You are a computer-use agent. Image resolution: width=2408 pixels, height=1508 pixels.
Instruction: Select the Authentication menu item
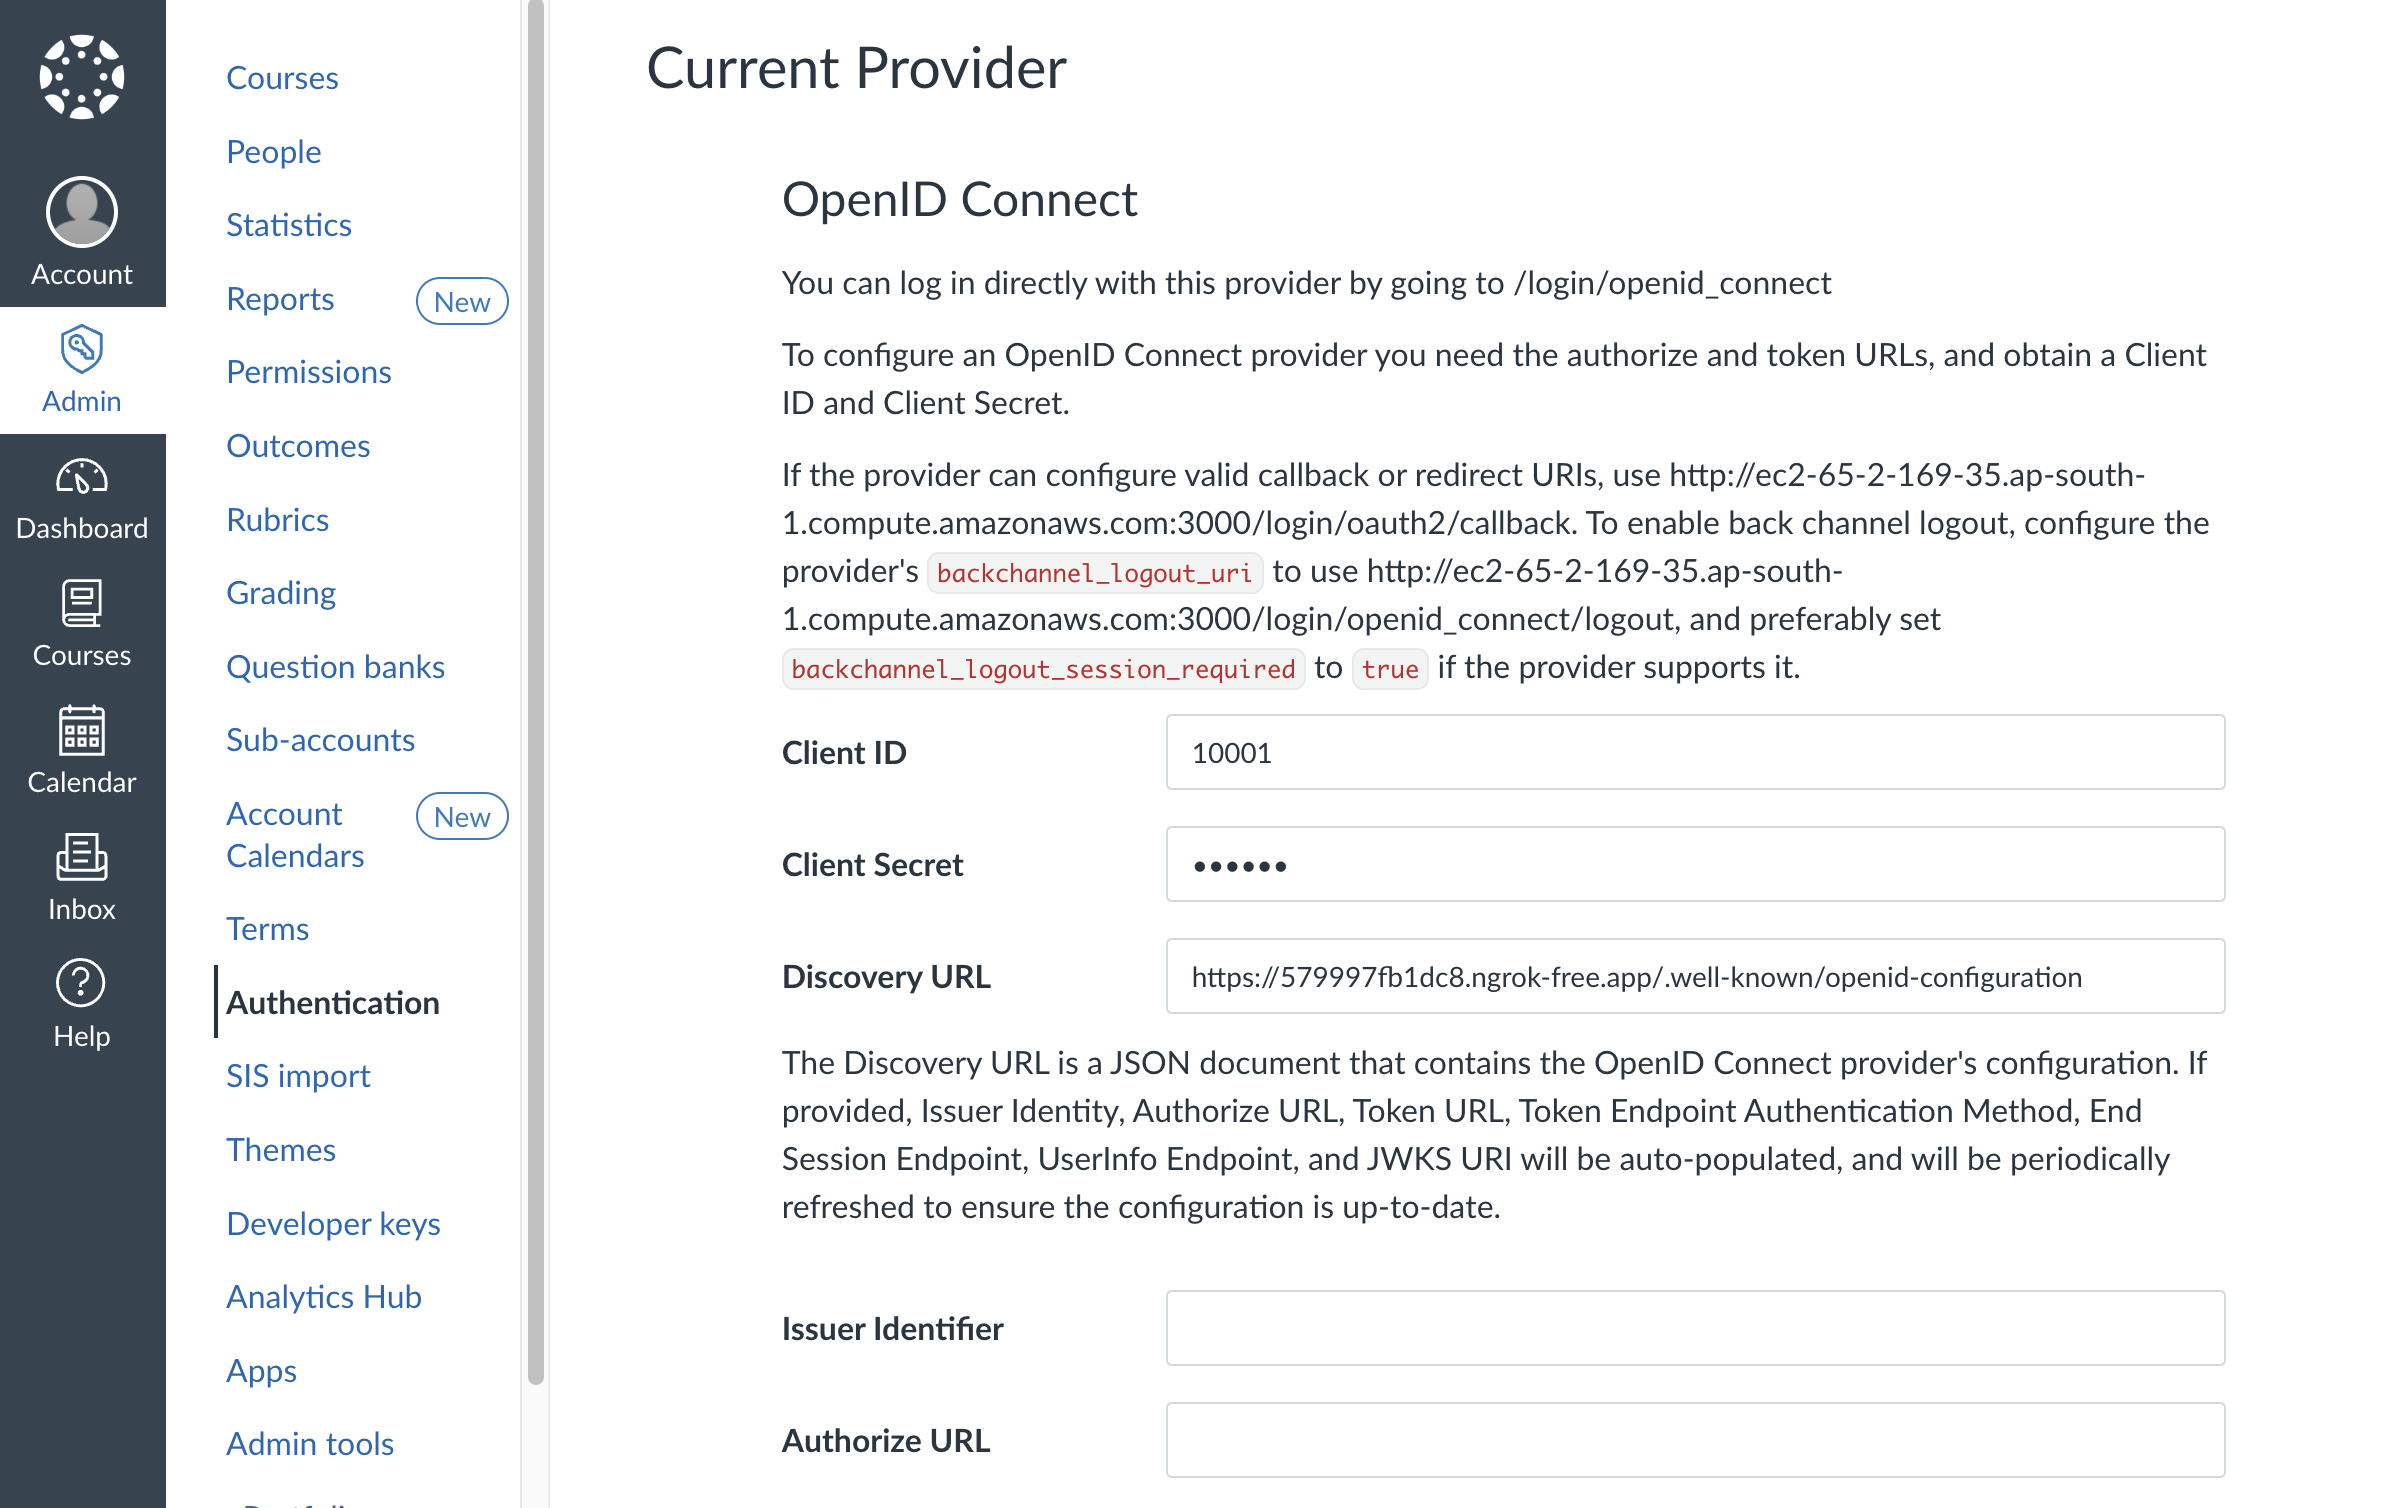click(x=334, y=1002)
